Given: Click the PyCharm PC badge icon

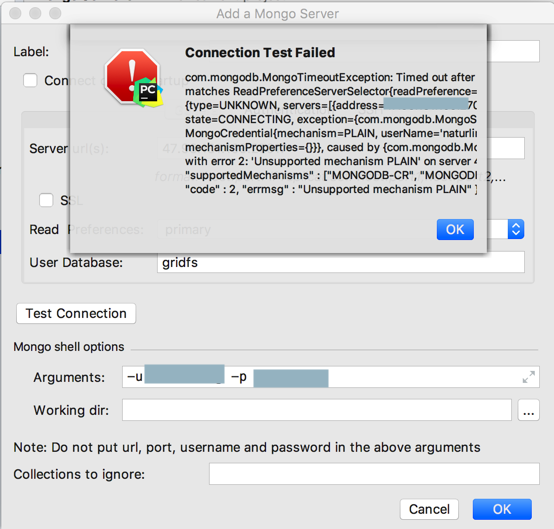Looking at the screenshot, I should click(148, 92).
